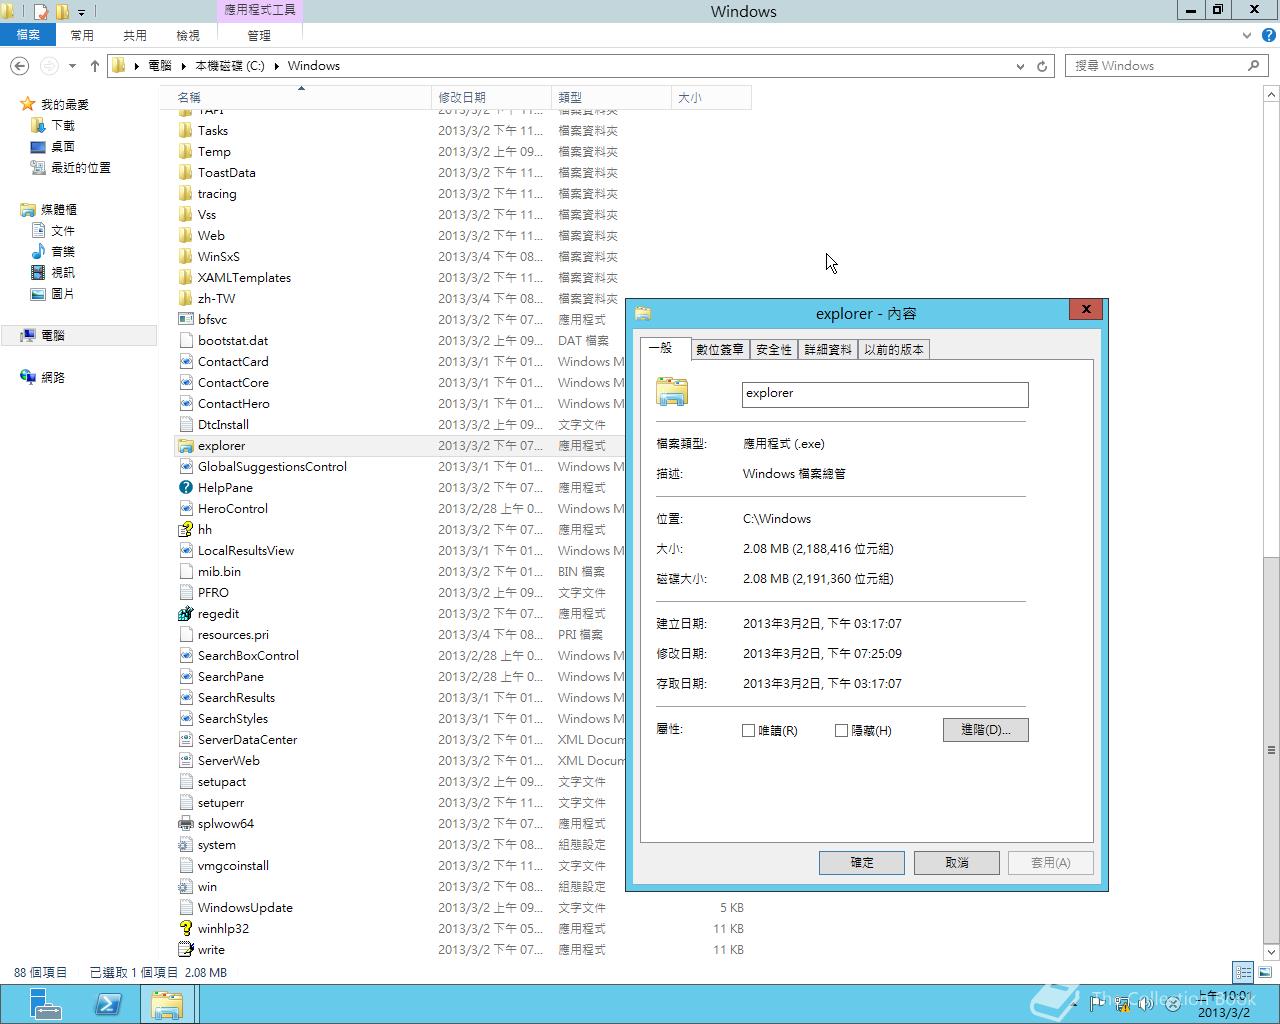
Task: Select 音樂 library in the navigation pane
Action: 63,251
